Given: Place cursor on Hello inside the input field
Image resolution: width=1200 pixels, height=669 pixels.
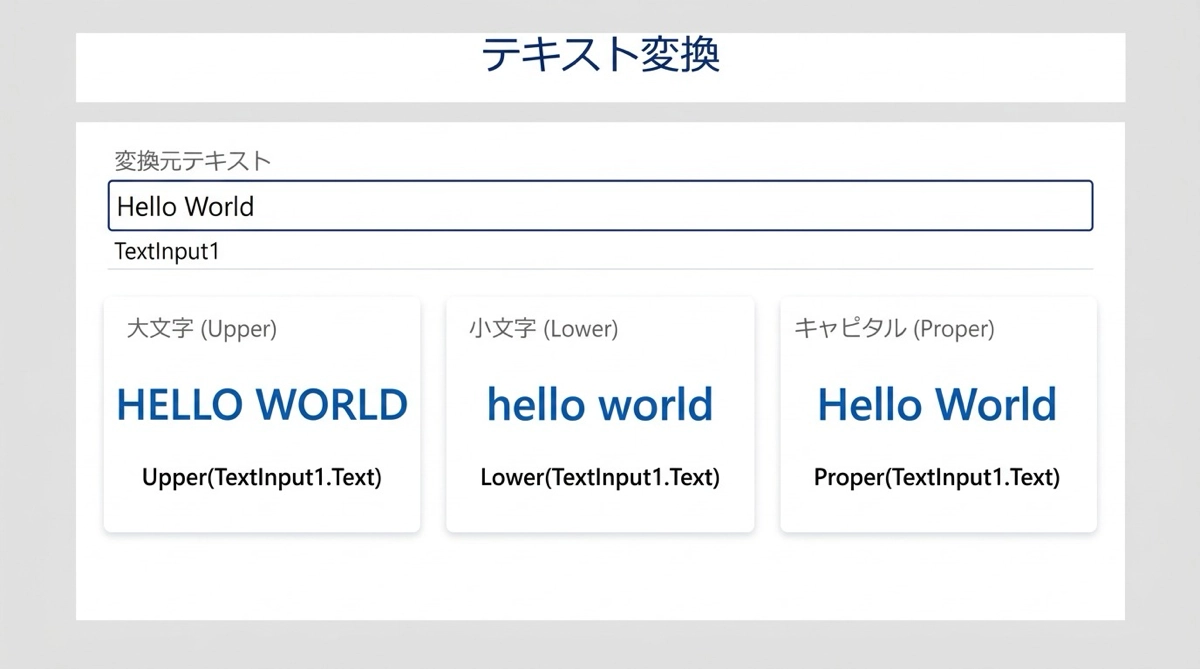Looking at the screenshot, I should click(x=145, y=206).
